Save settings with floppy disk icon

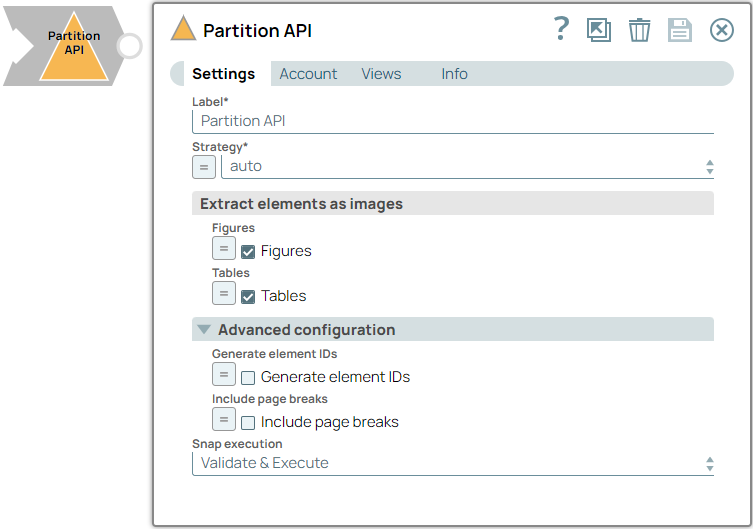pos(680,30)
